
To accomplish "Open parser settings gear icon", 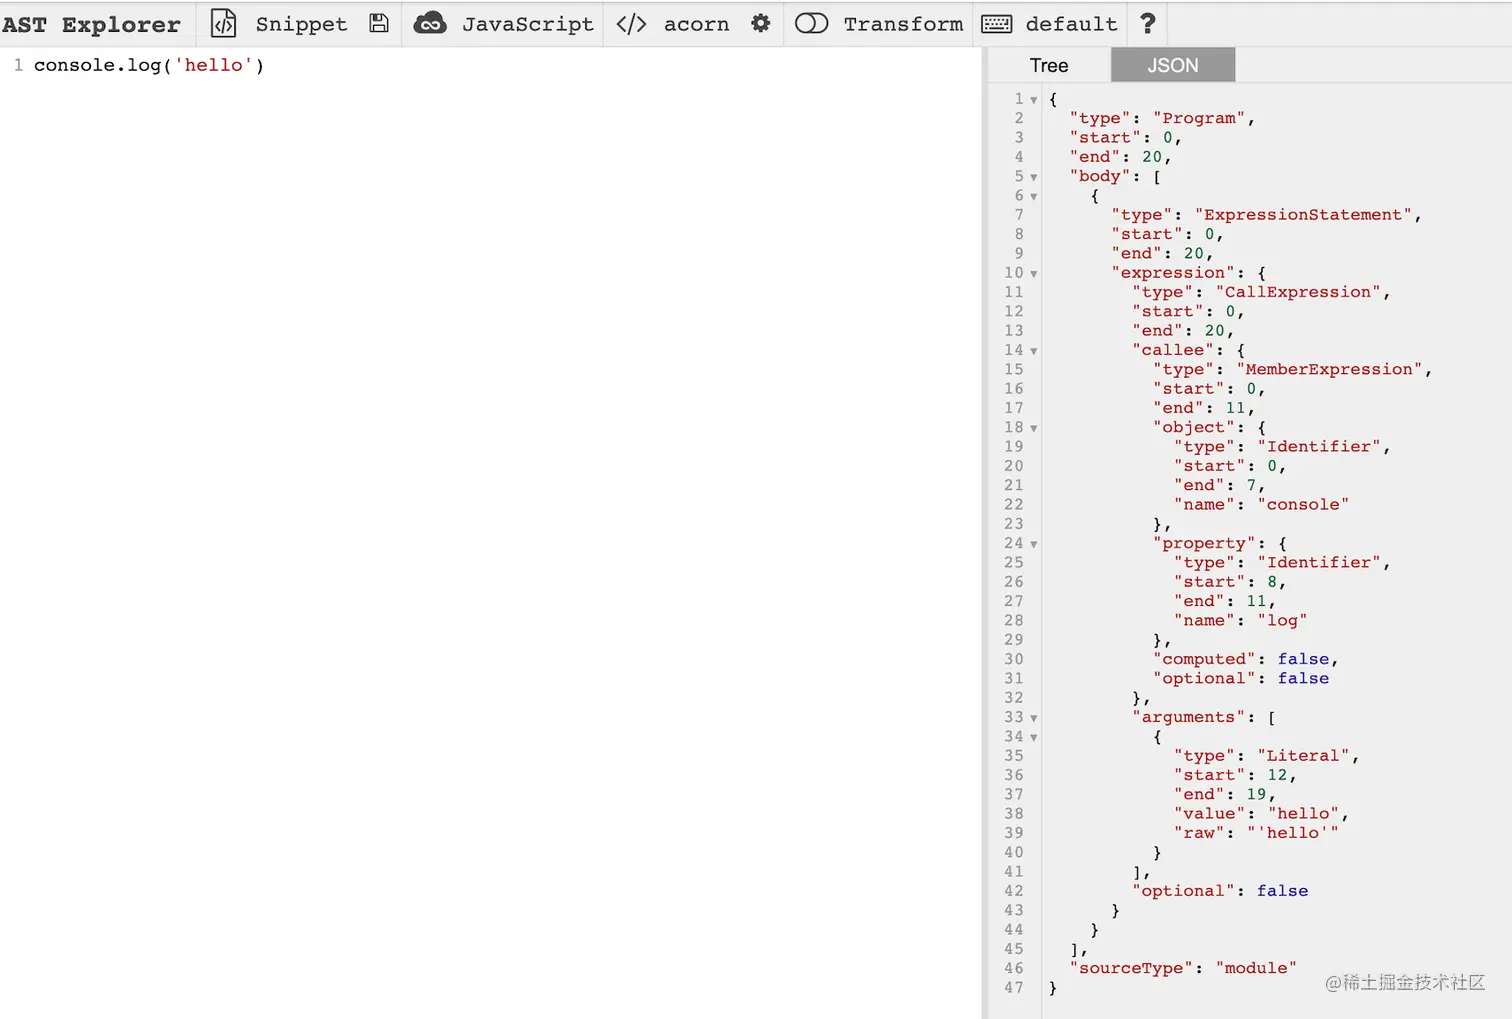I will click(x=760, y=23).
